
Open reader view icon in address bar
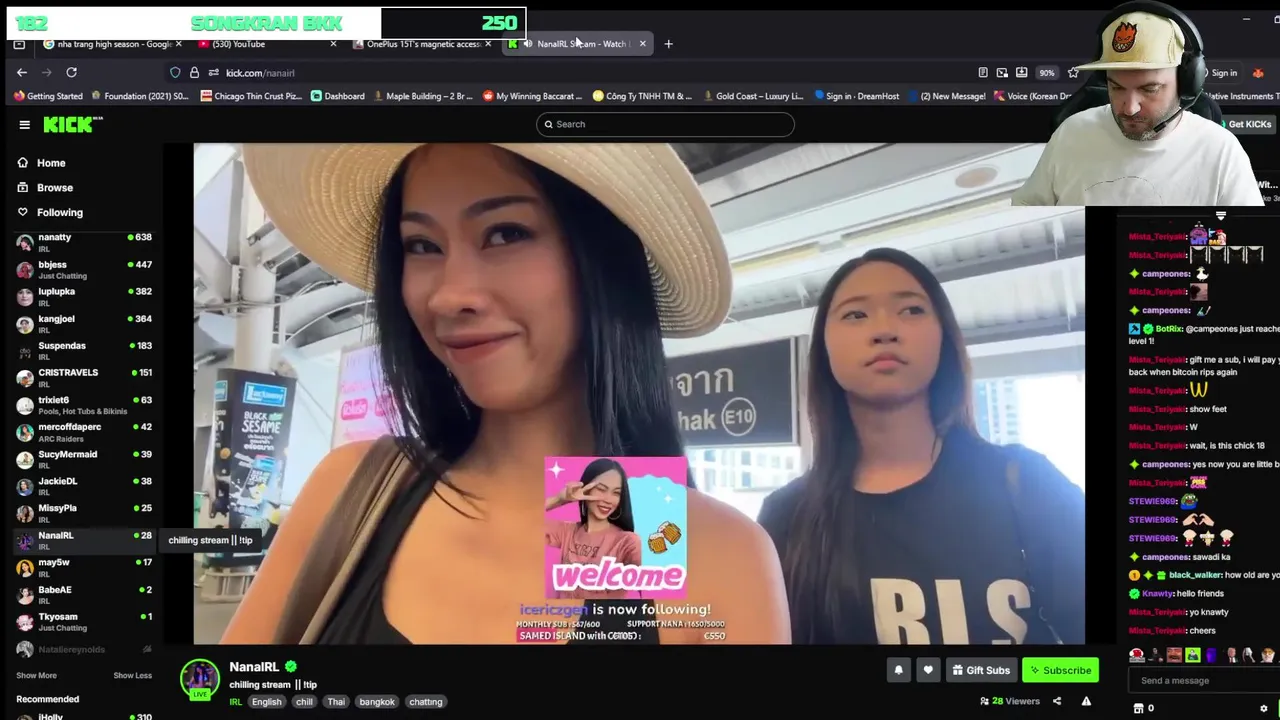point(983,72)
